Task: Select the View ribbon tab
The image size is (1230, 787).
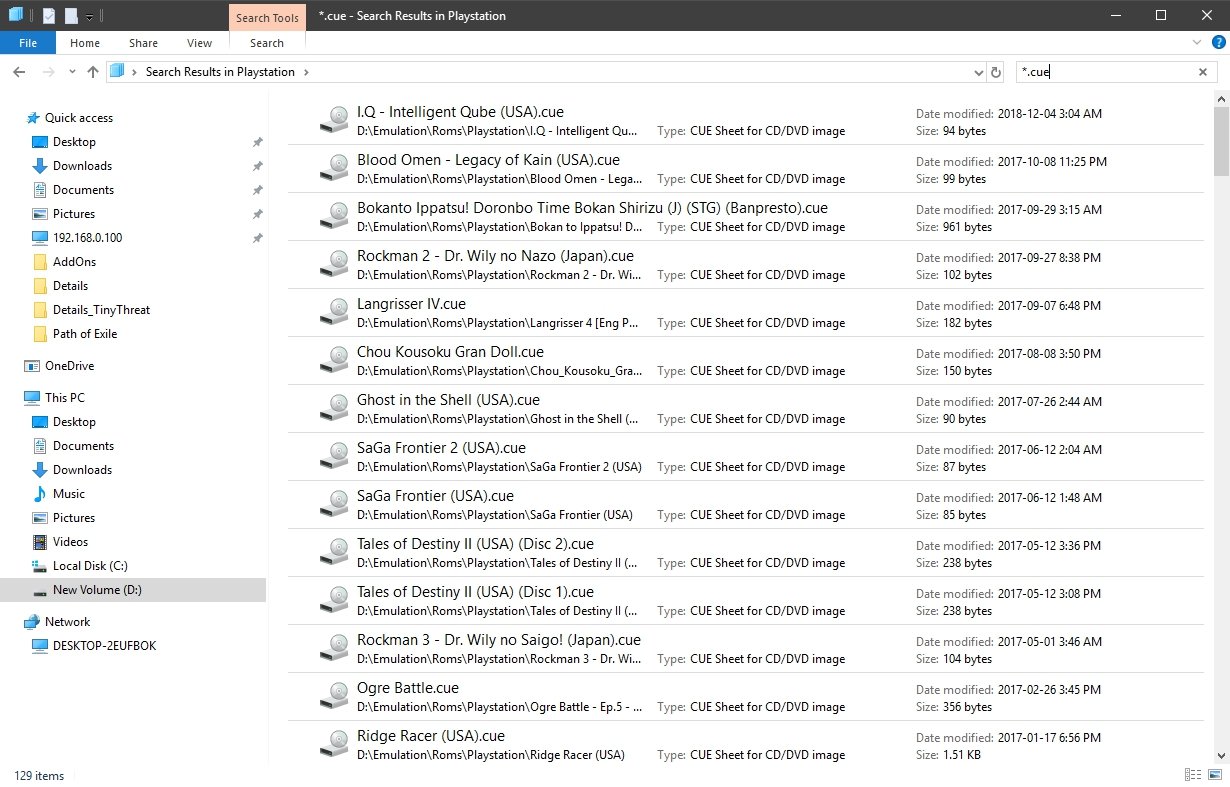Action: pos(200,43)
